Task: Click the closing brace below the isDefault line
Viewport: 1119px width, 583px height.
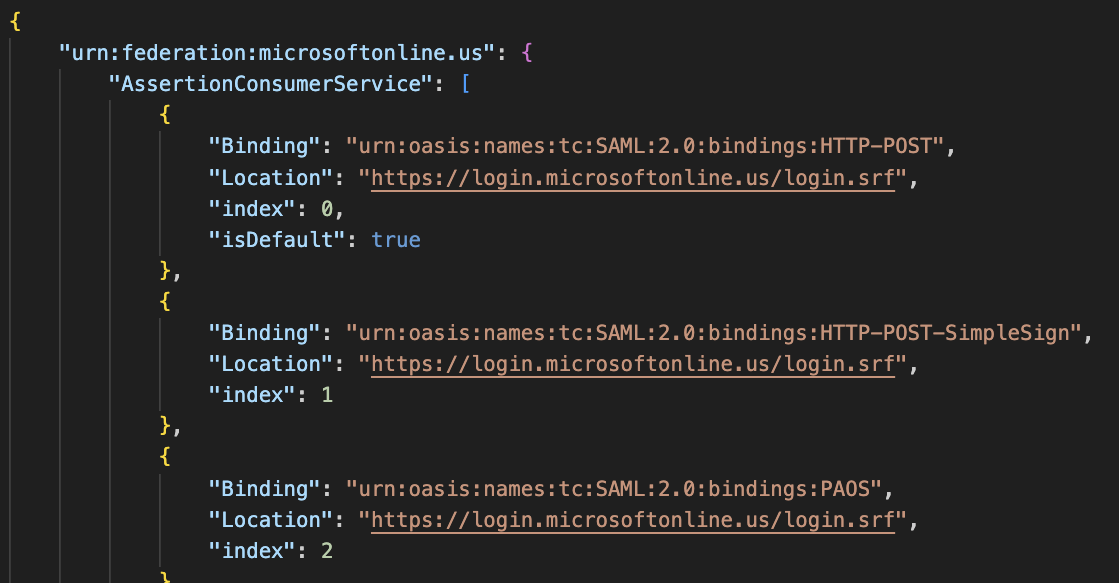Action: pyautogui.click(x=165, y=271)
